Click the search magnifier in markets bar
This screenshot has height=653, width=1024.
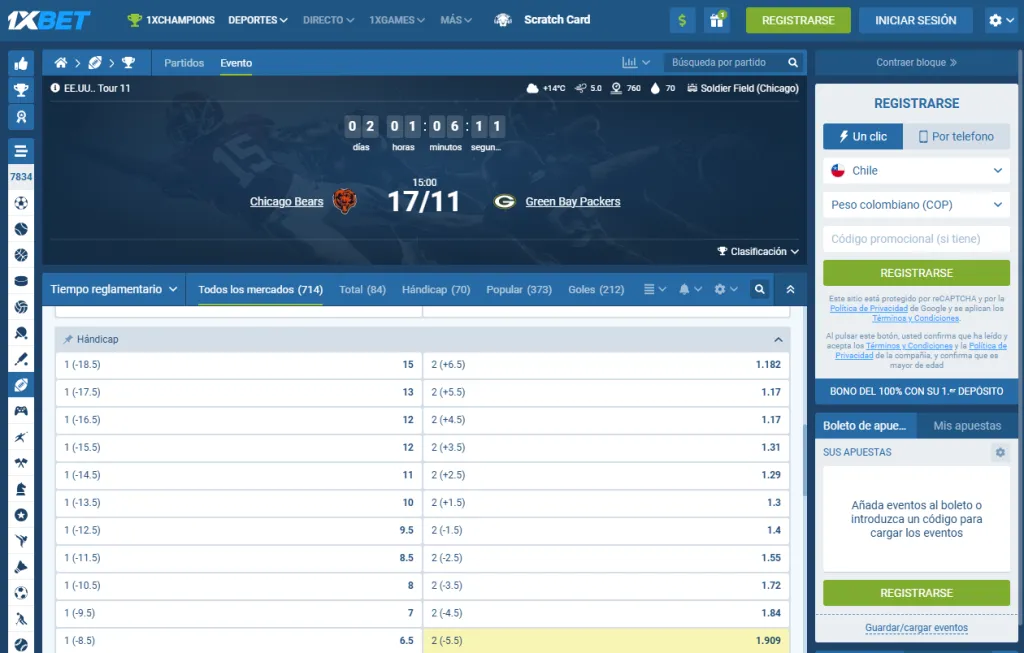(x=759, y=289)
